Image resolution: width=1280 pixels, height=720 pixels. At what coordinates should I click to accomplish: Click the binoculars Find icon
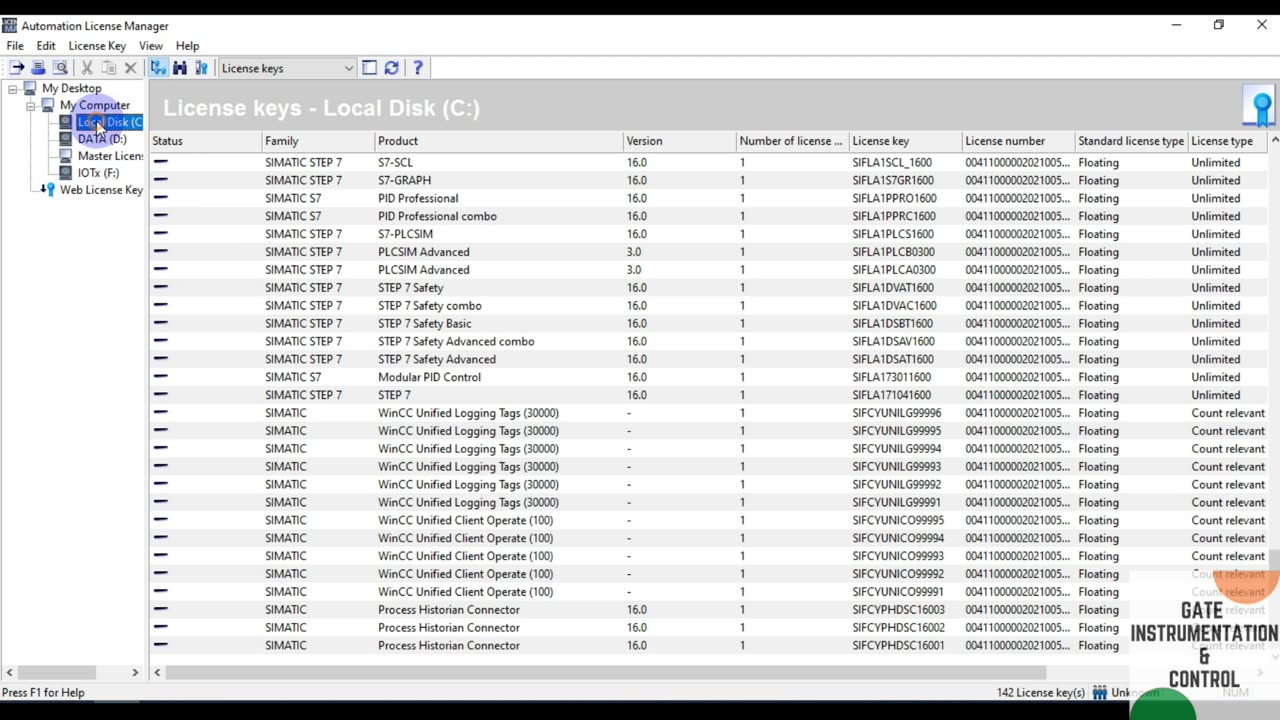point(180,68)
